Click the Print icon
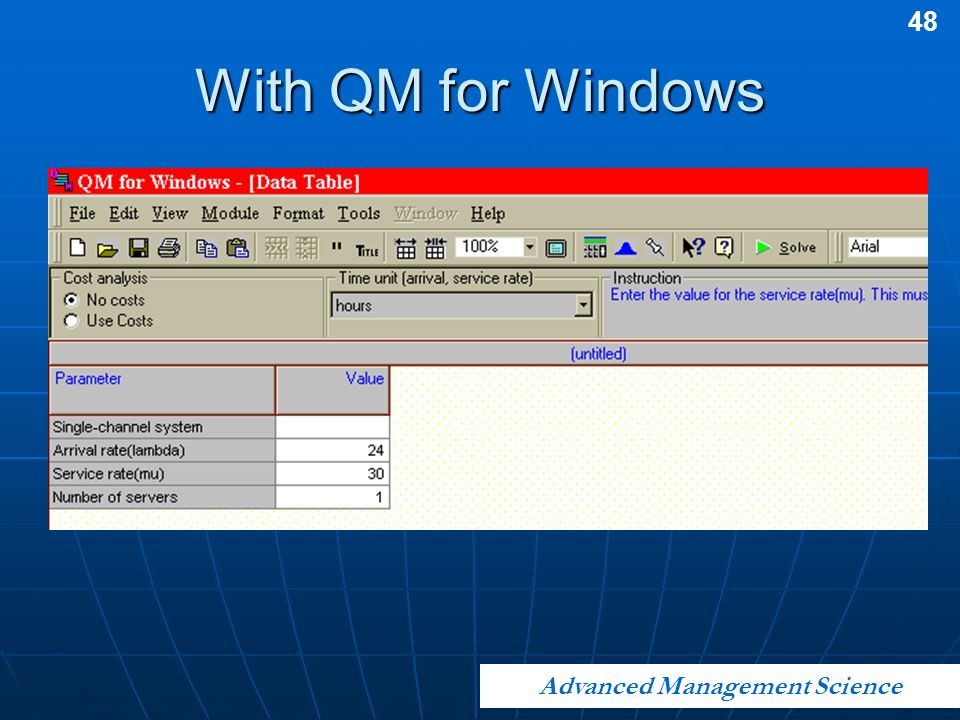The width and height of the screenshot is (960, 720). [169, 248]
